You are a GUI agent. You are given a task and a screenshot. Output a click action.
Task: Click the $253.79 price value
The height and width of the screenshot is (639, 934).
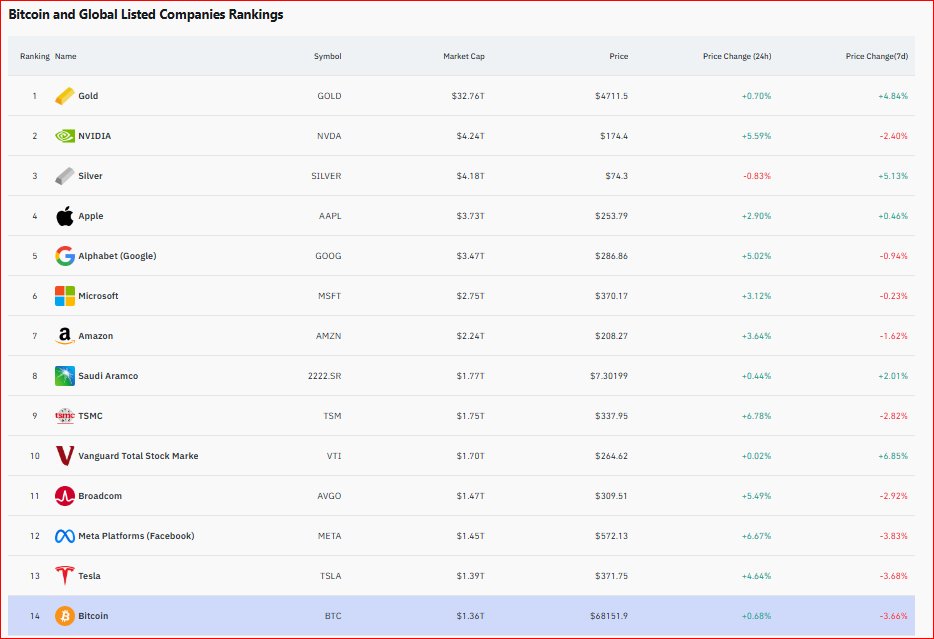(611, 216)
